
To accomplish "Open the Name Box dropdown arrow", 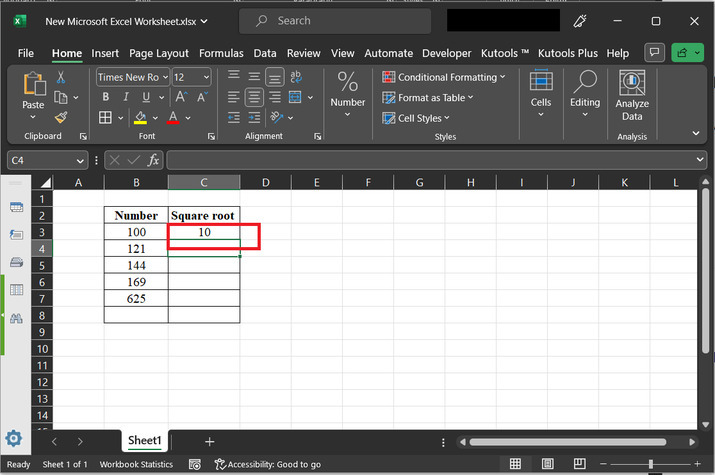I will pyautogui.click(x=80, y=160).
